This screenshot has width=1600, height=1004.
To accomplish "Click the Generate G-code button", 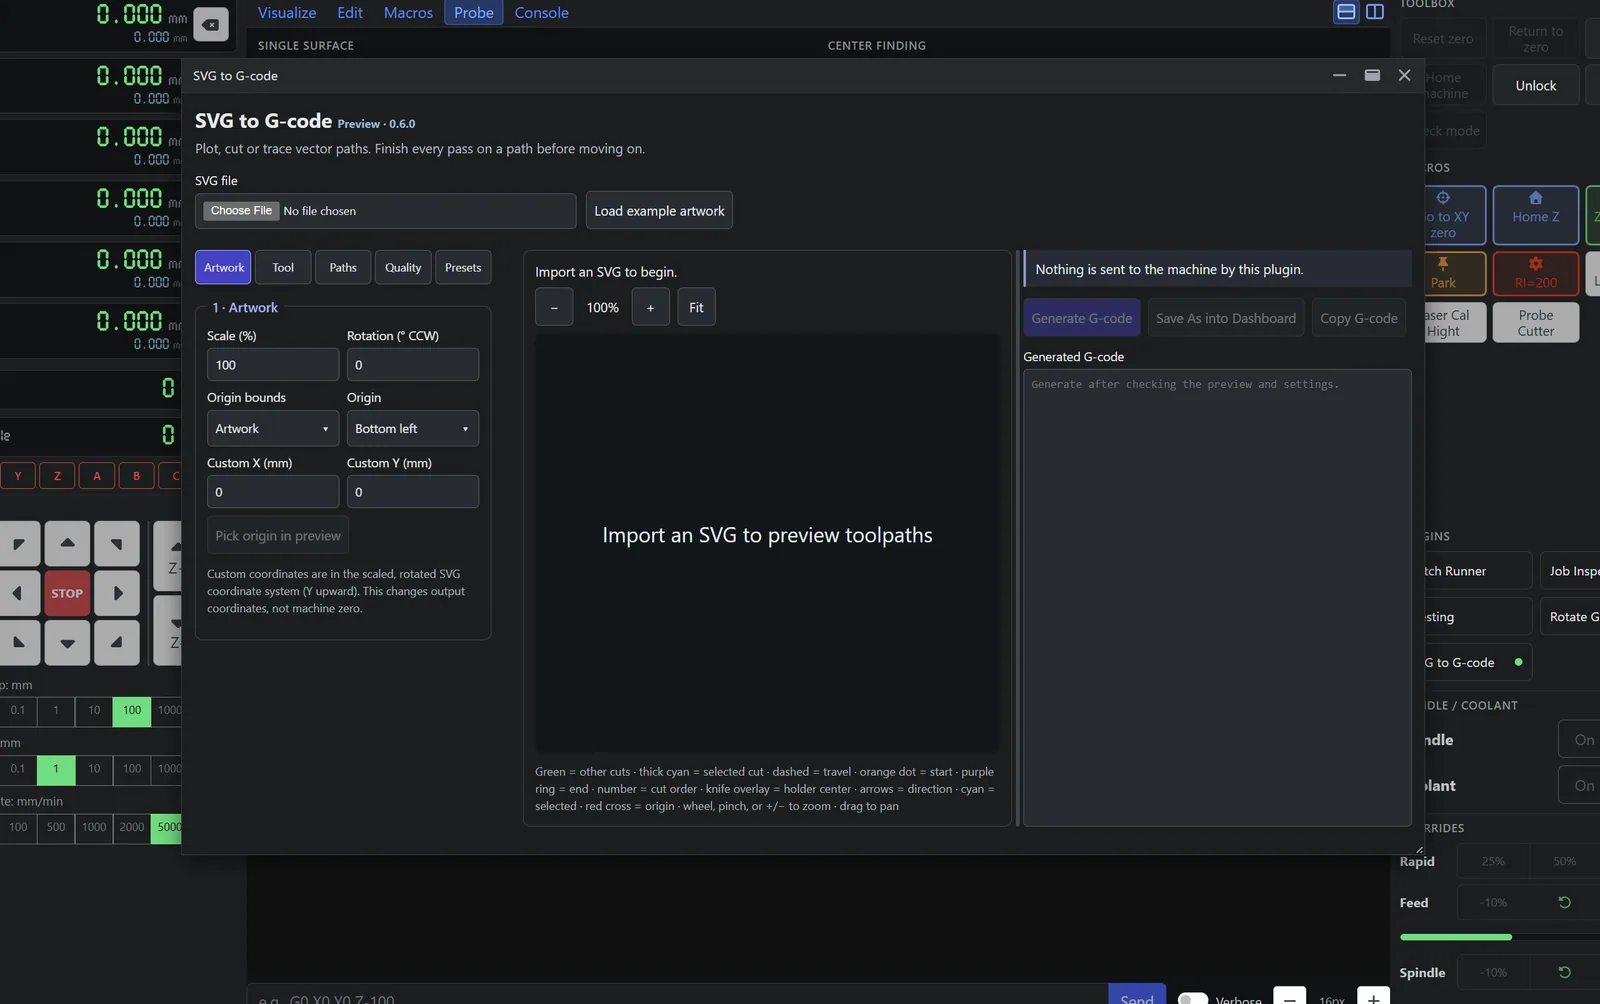I will coord(1082,318).
